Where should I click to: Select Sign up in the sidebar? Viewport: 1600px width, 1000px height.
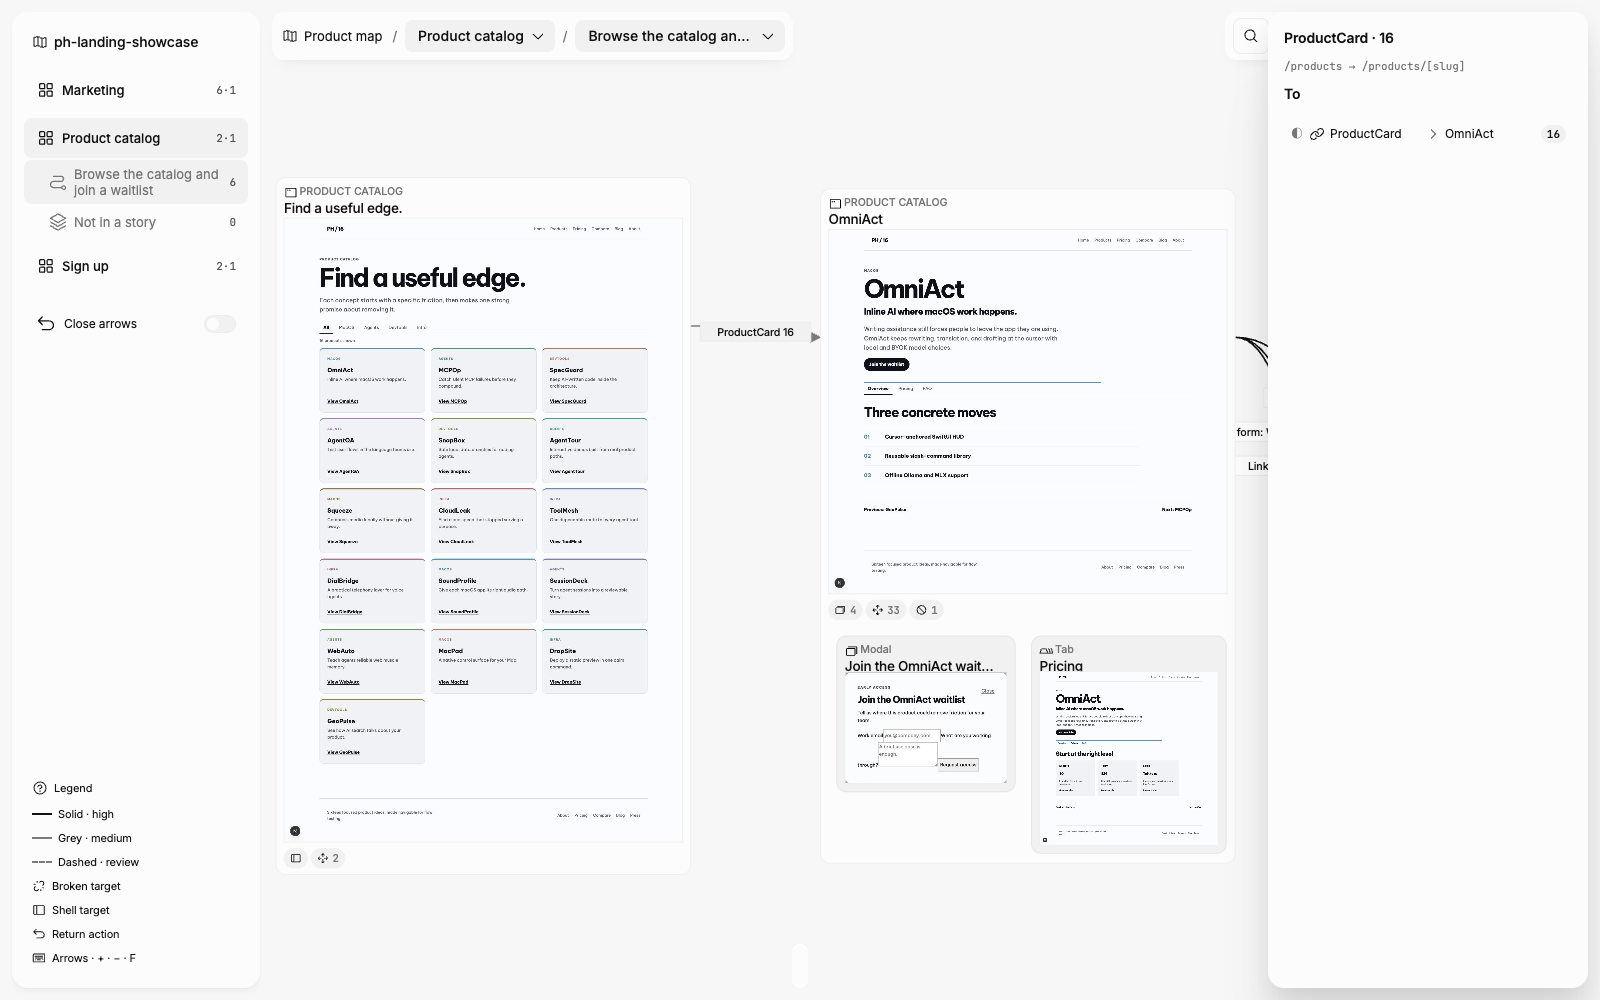[x=136, y=266]
